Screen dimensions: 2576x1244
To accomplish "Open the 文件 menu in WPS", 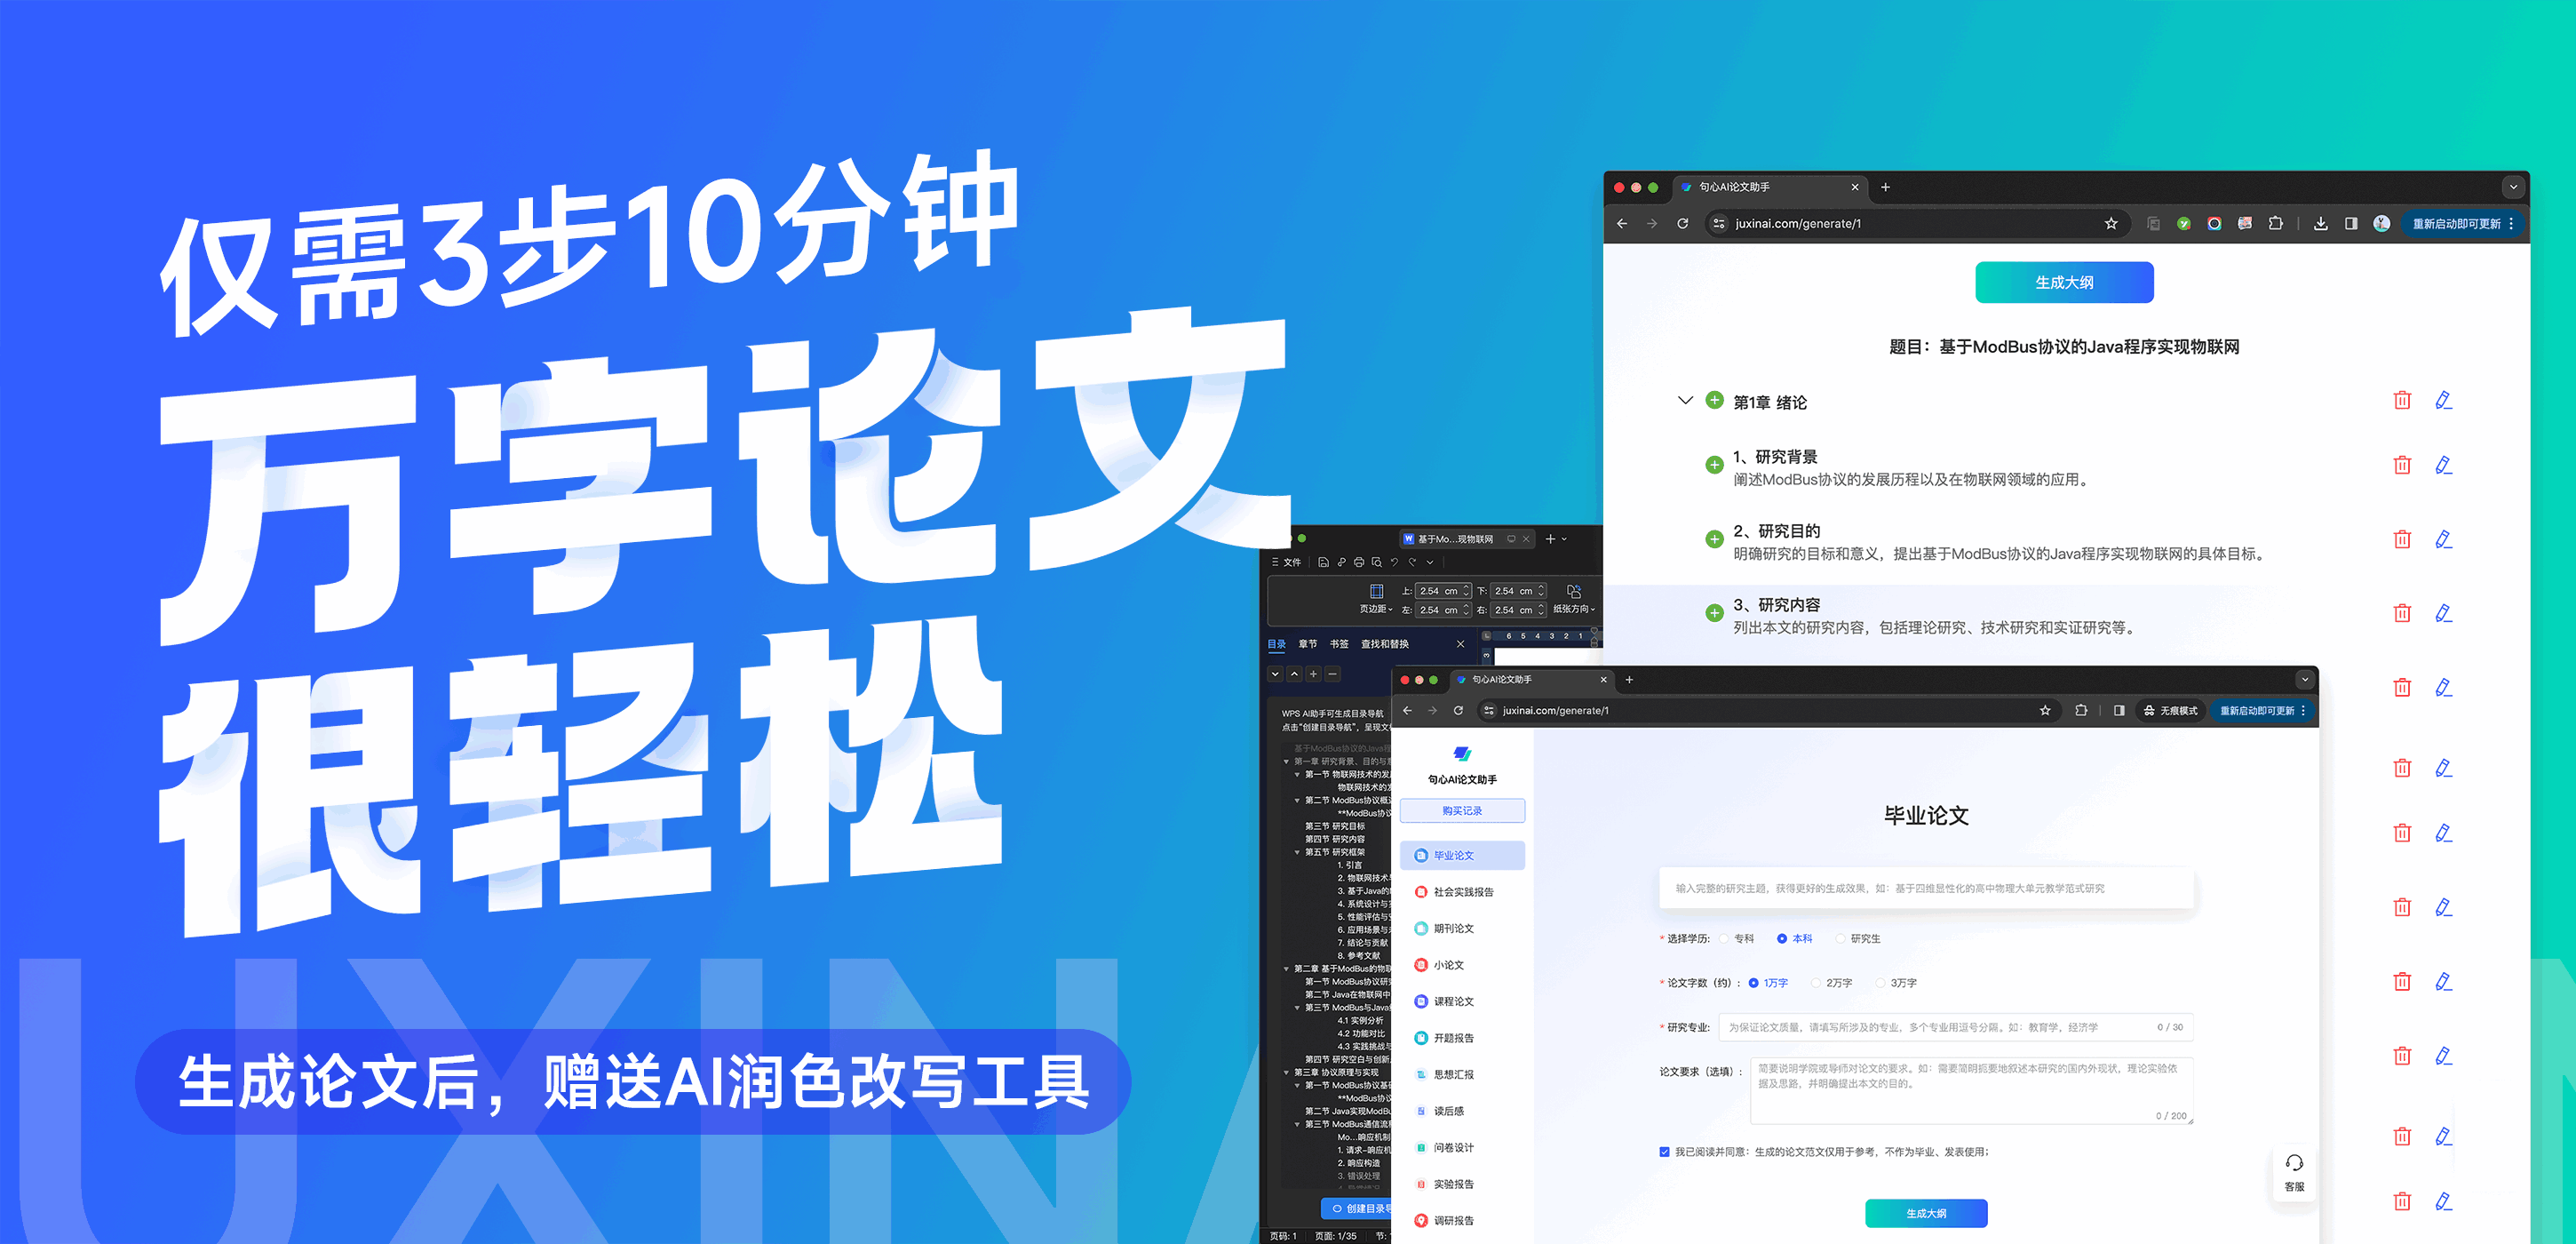I will click(x=1286, y=563).
